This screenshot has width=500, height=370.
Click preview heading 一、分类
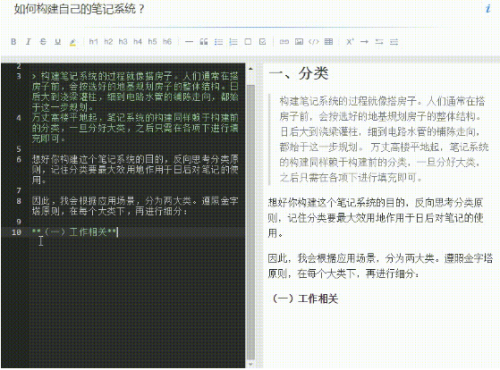pos(298,73)
